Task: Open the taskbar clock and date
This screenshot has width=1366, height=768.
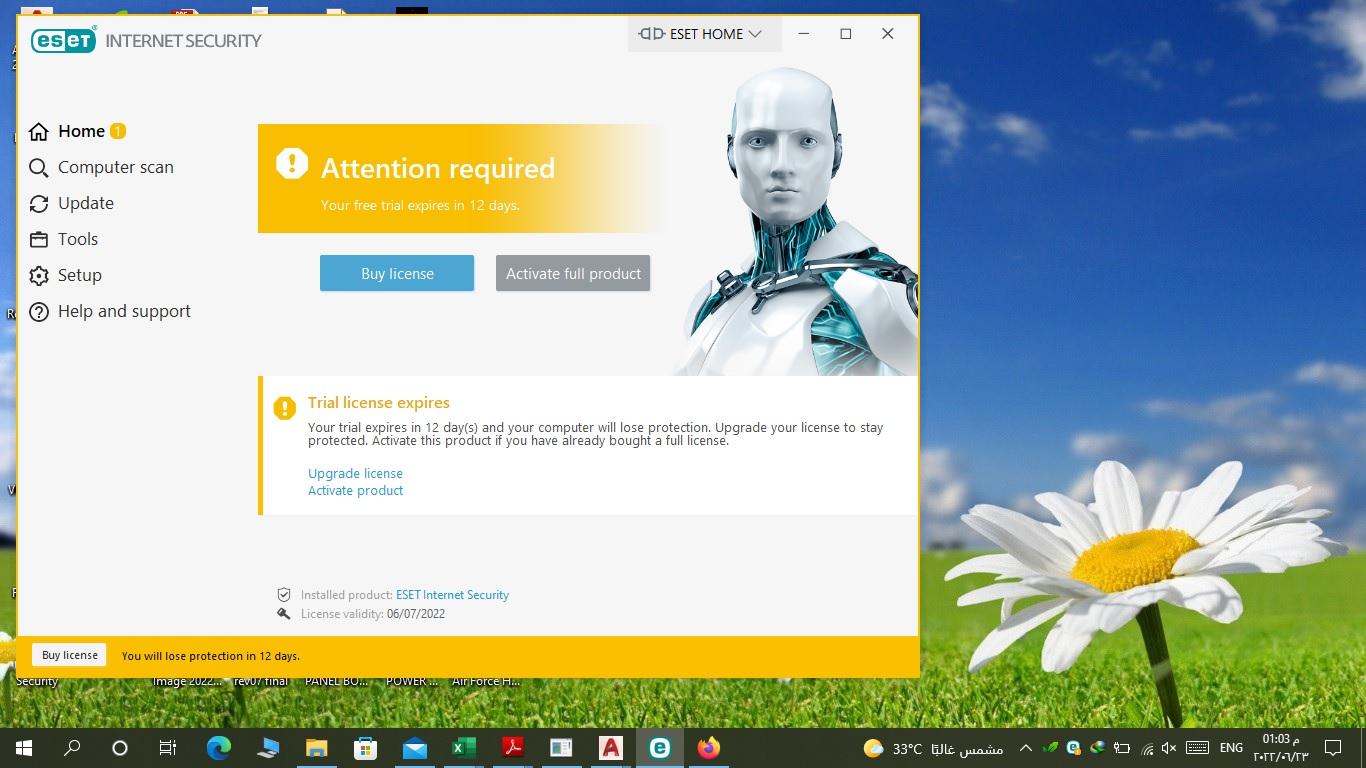Action: pos(1281,748)
